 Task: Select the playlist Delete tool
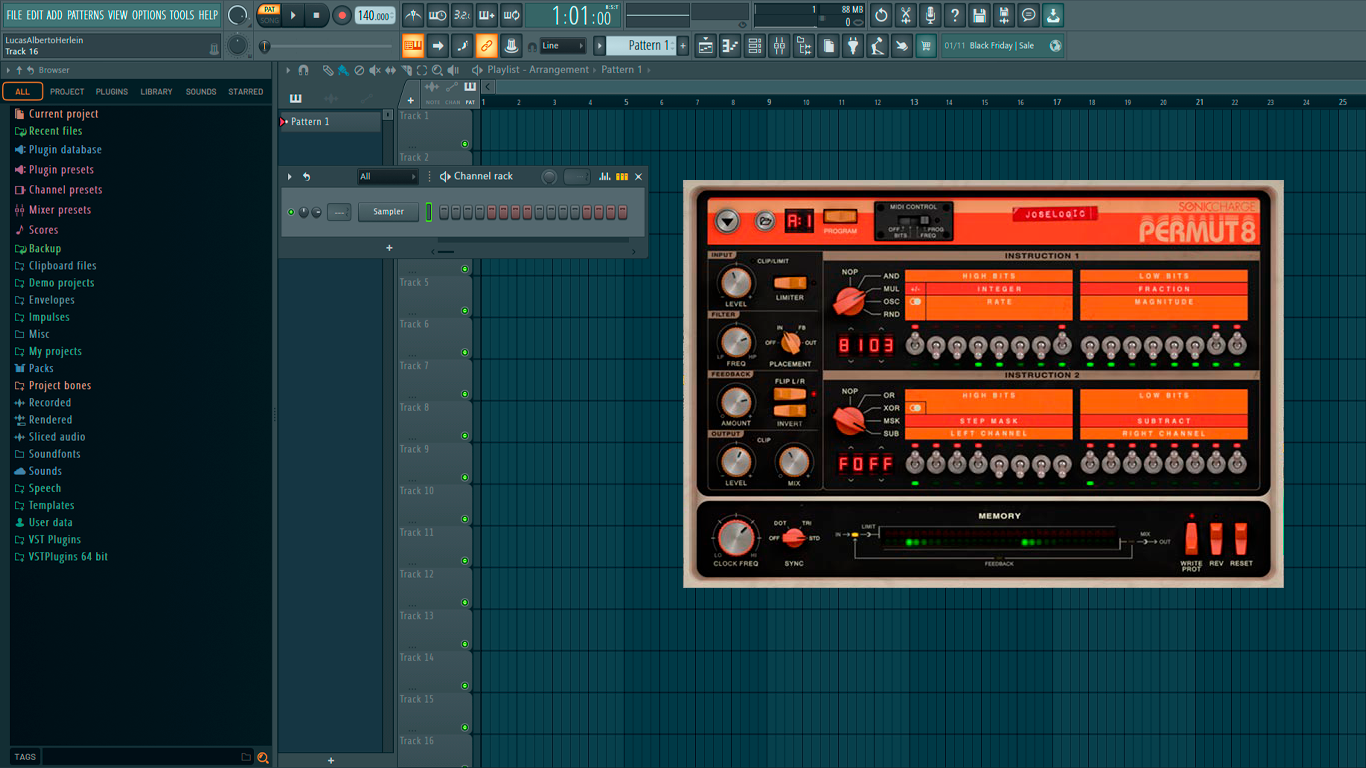click(359, 70)
